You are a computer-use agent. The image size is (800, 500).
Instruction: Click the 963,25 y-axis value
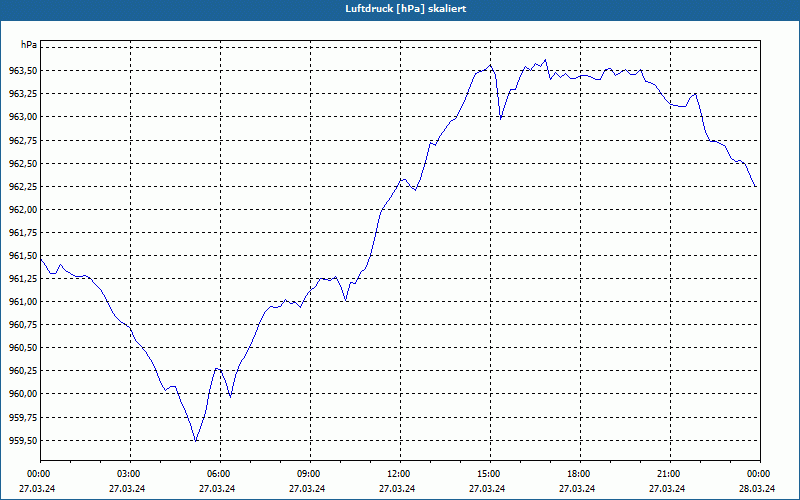[x=23, y=94]
